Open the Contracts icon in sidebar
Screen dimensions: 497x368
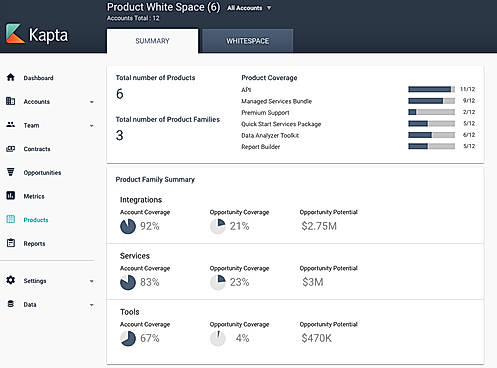pyautogui.click(x=11, y=149)
